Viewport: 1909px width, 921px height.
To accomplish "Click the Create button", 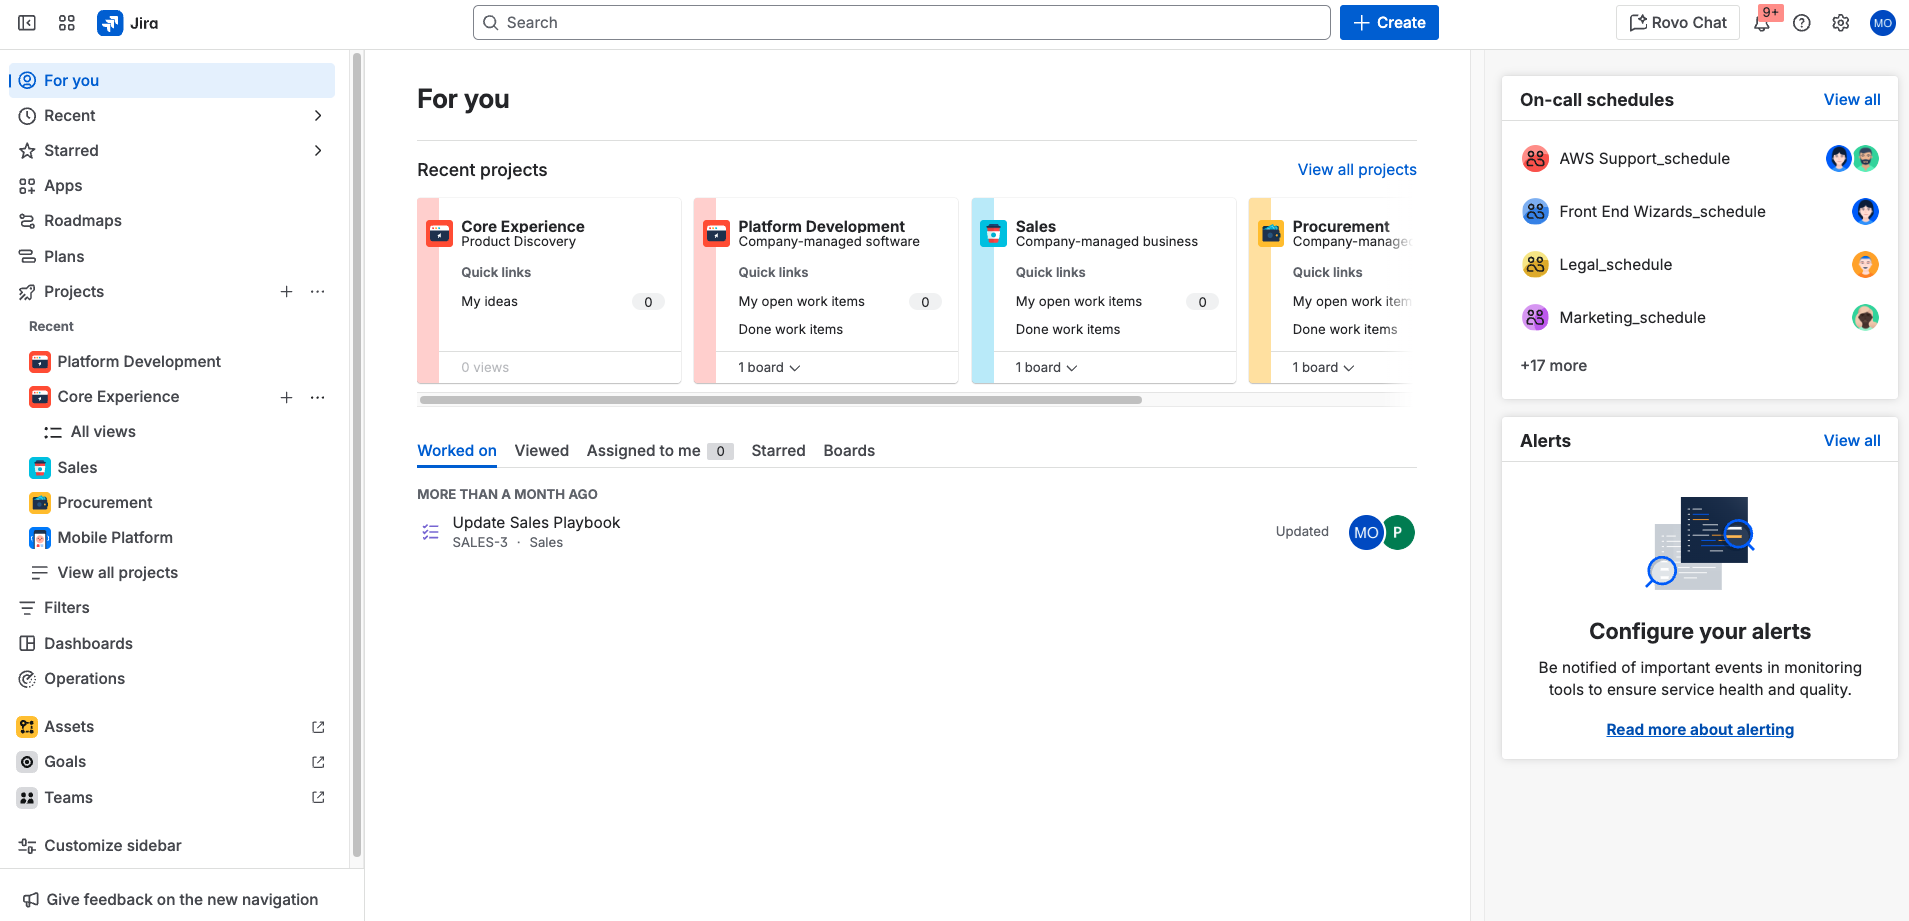I will click(x=1388, y=23).
